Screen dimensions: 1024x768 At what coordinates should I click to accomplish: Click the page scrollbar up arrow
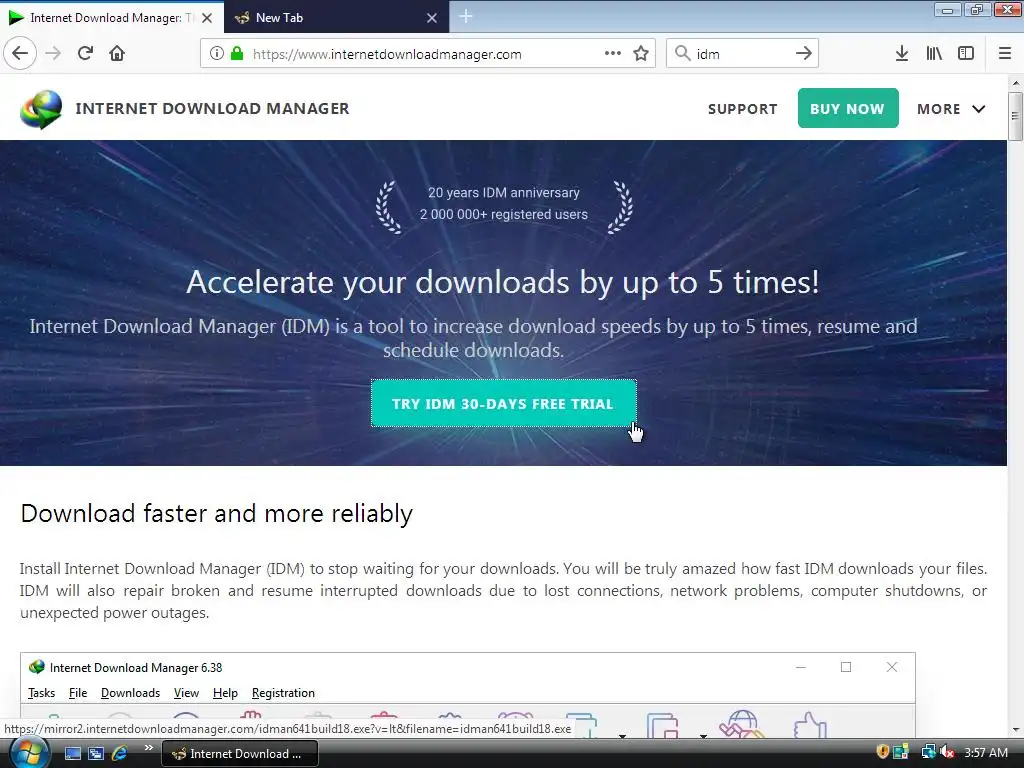tap(1016, 83)
